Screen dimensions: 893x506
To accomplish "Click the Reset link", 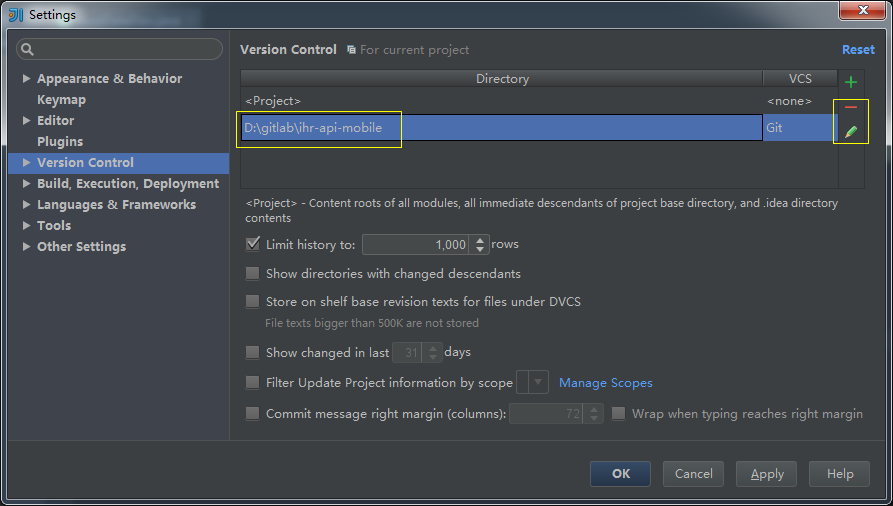I will [858, 50].
